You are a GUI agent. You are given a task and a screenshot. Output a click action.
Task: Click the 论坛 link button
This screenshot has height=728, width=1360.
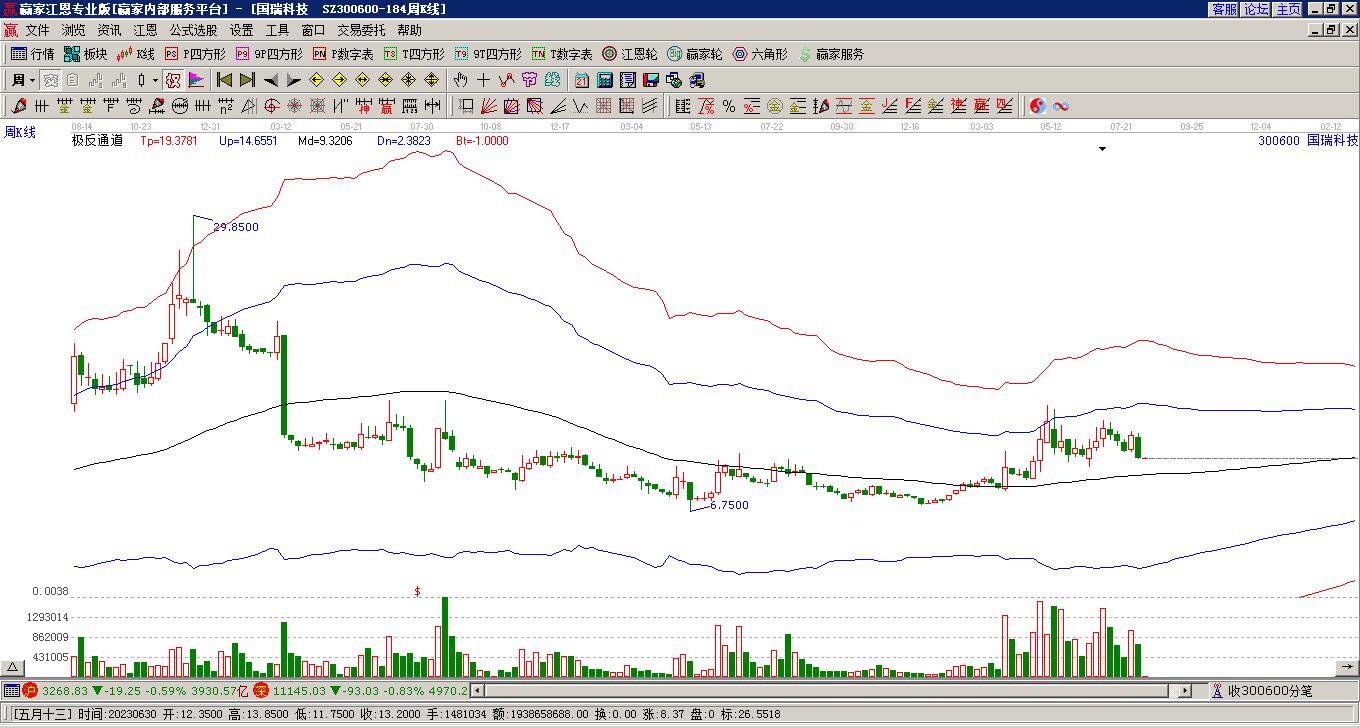1256,9
